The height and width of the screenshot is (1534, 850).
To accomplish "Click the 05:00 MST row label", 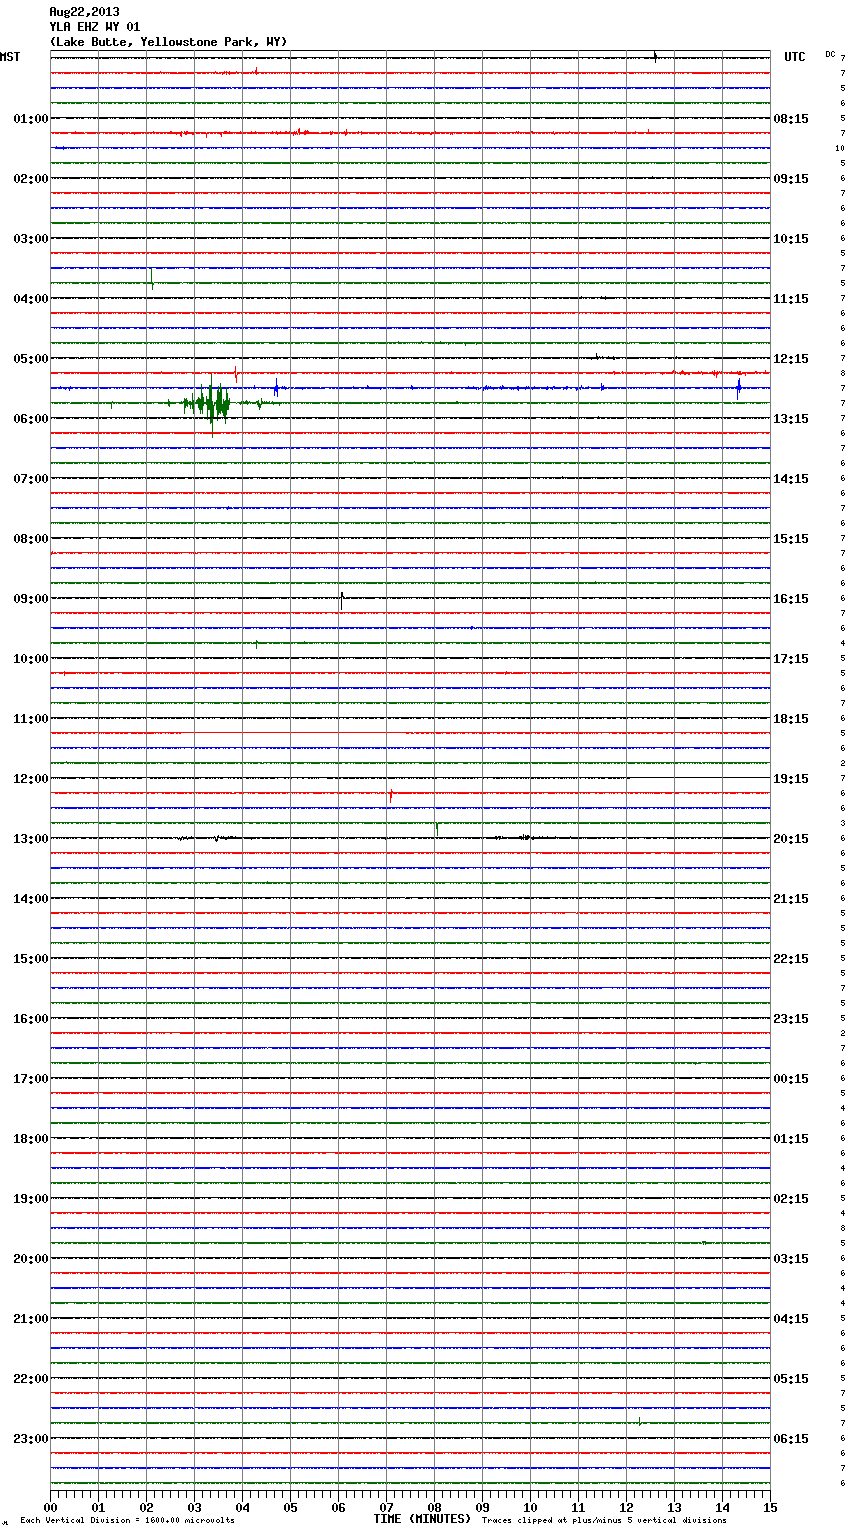I will coord(31,359).
